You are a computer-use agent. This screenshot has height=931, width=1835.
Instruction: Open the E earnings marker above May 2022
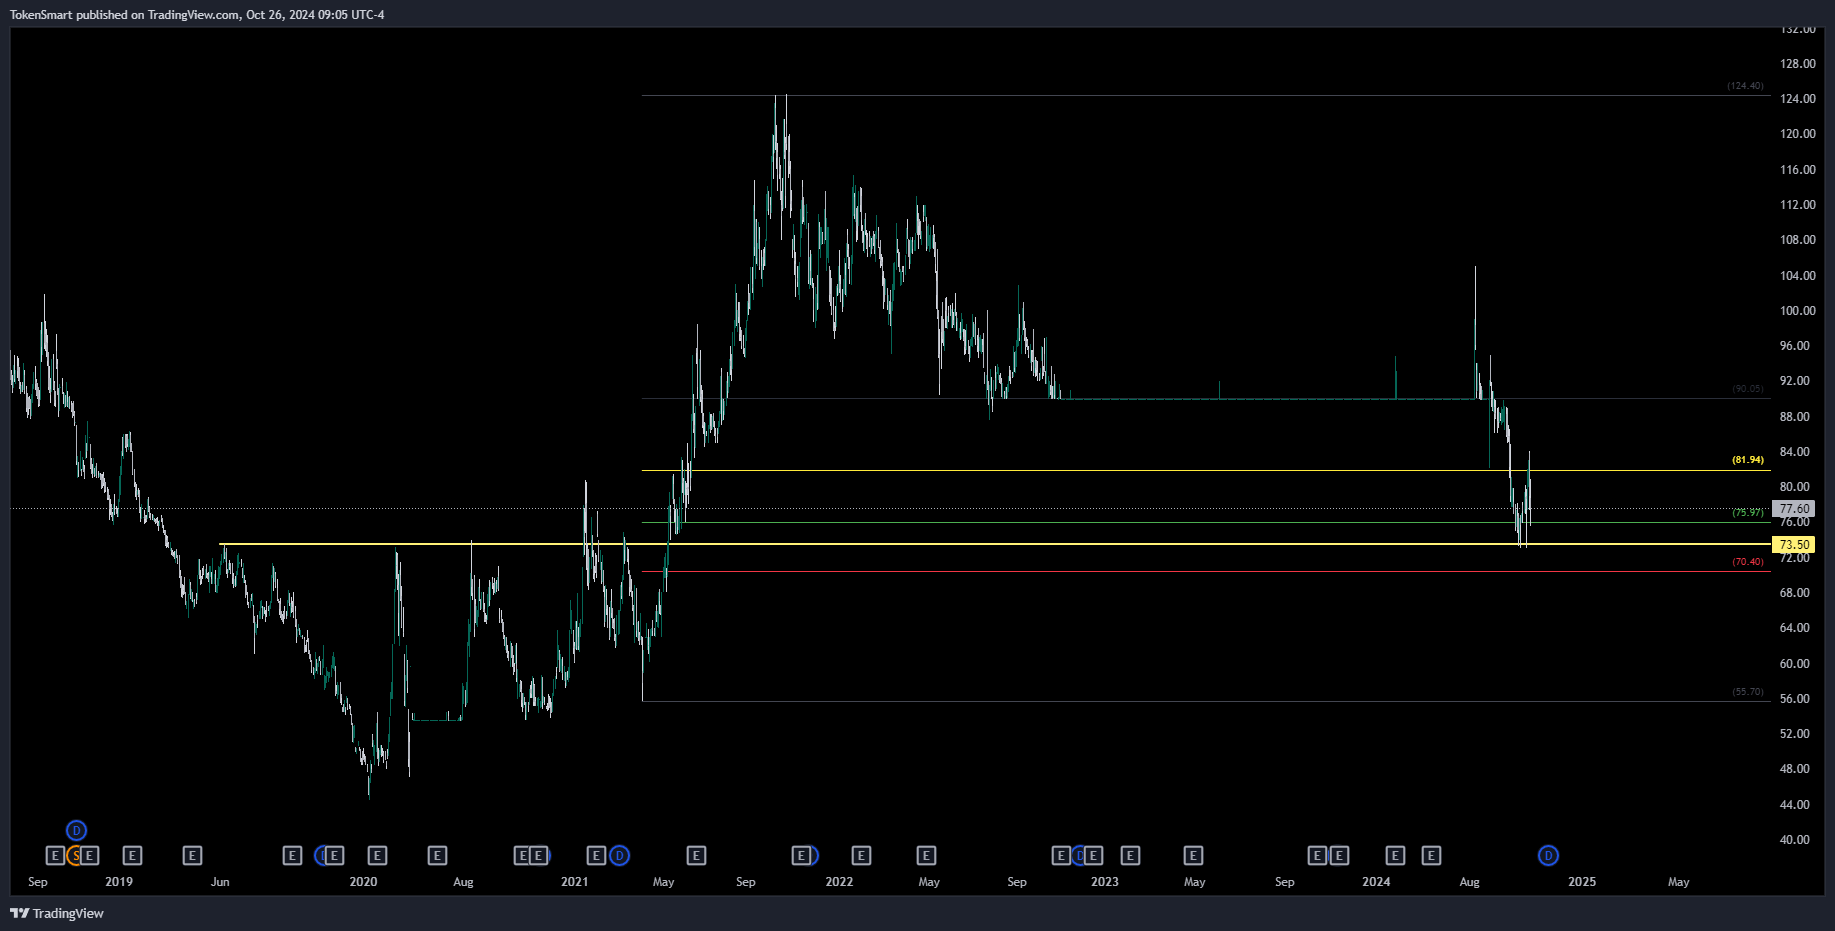pos(926,856)
